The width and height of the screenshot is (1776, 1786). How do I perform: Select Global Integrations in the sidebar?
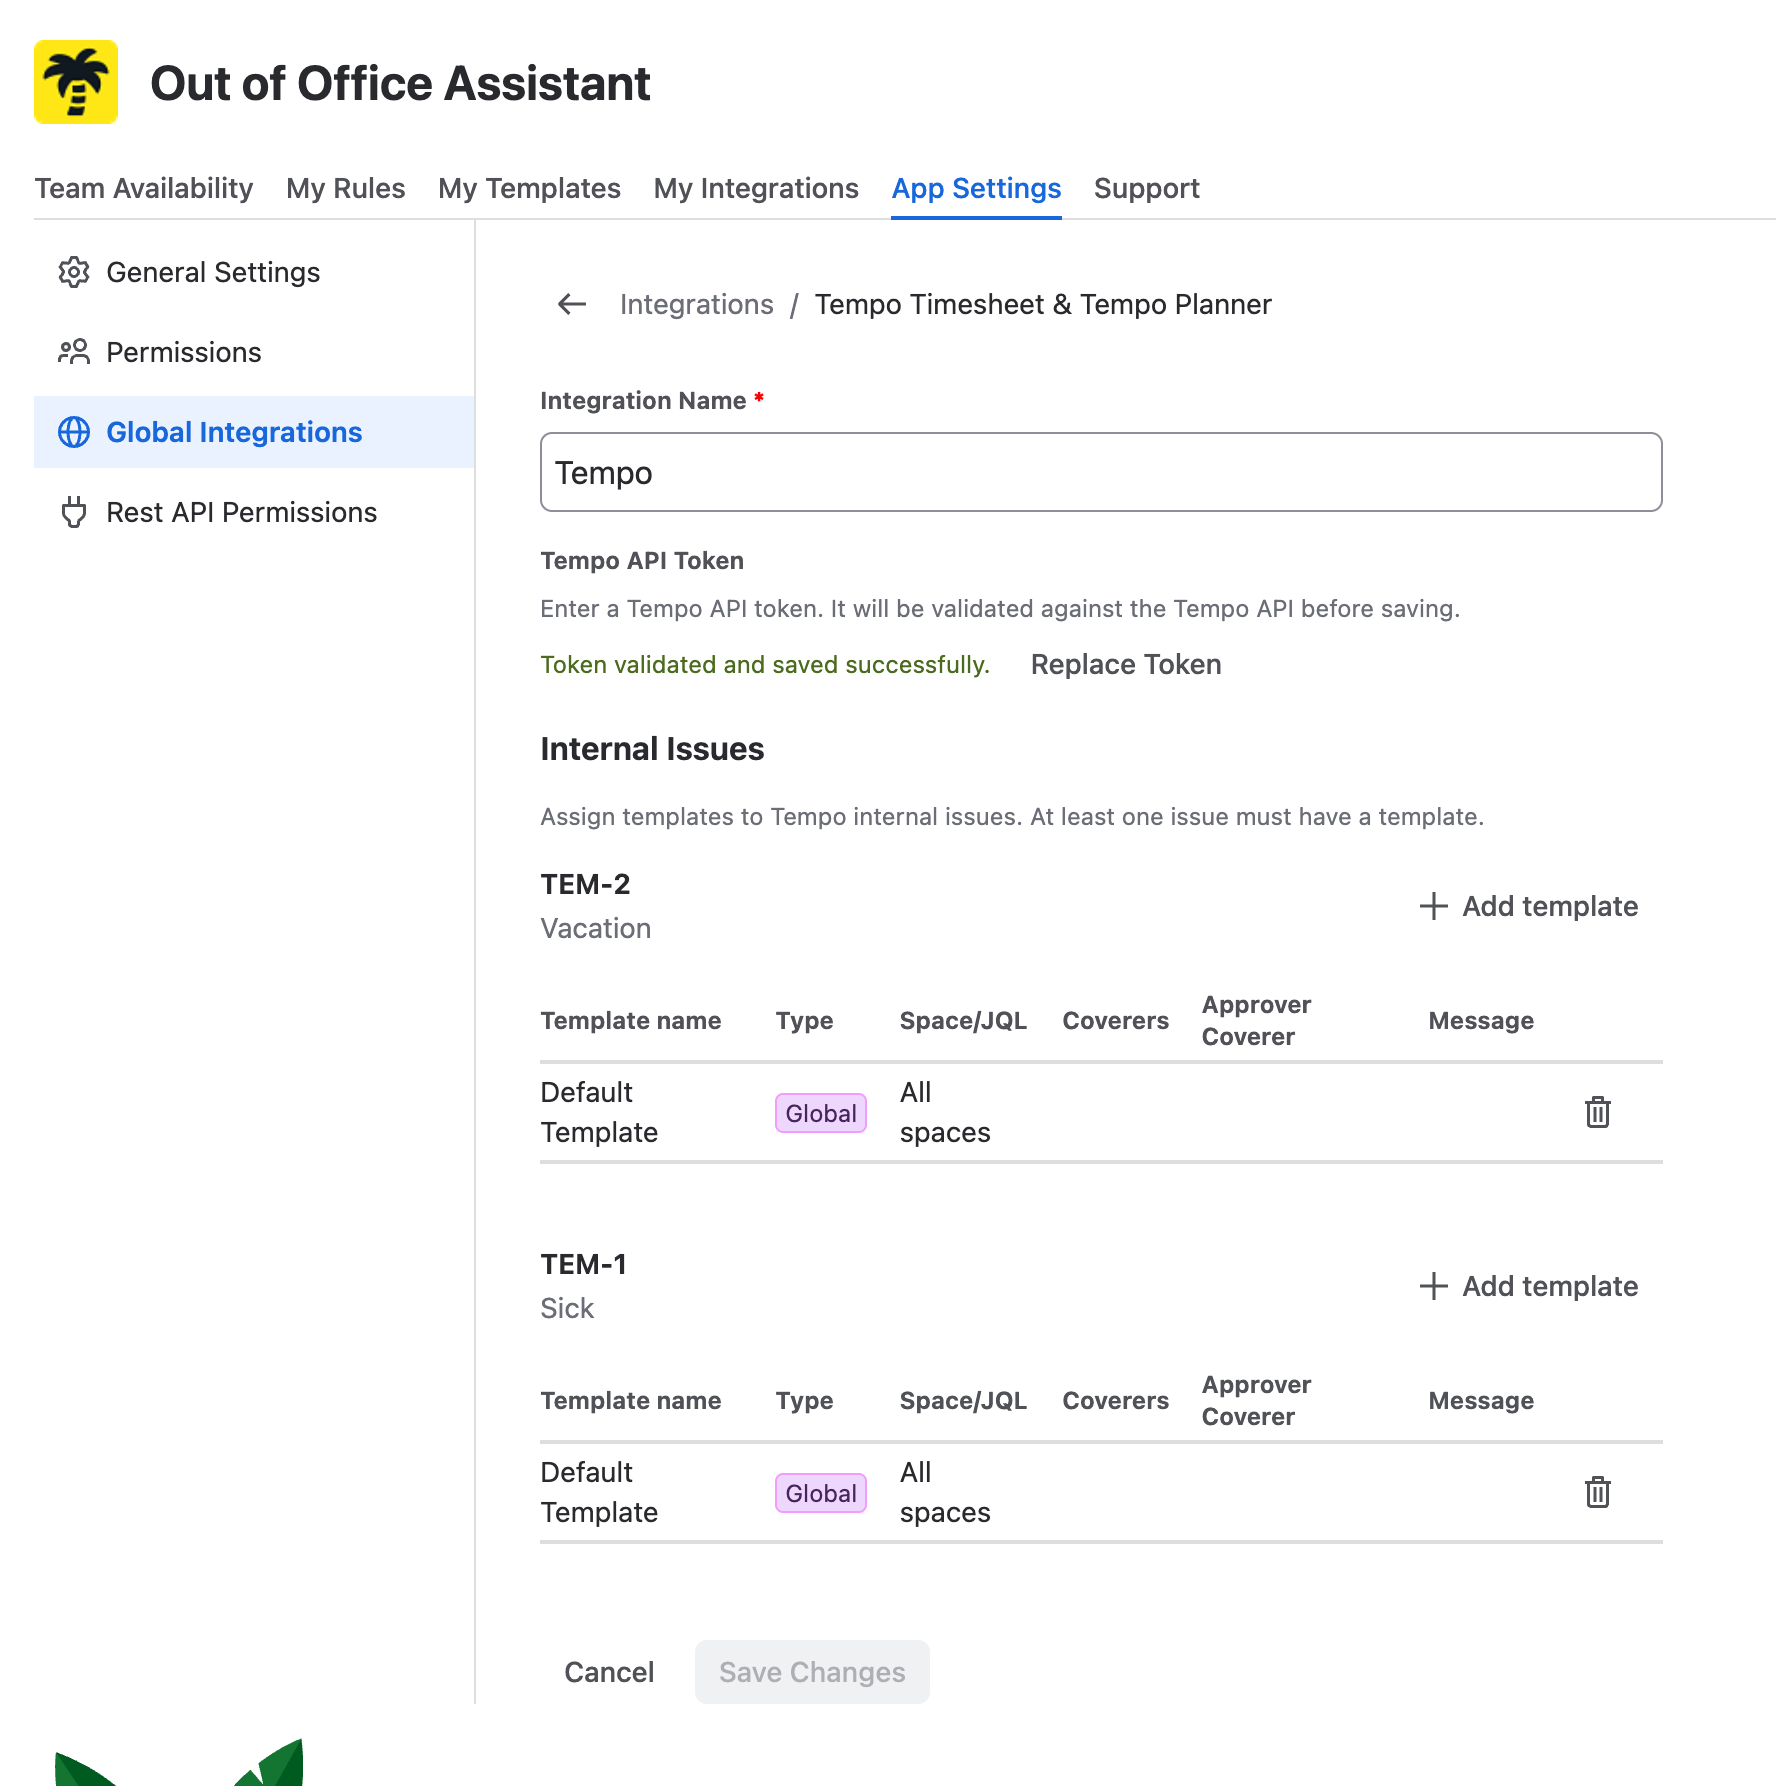tap(254, 432)
